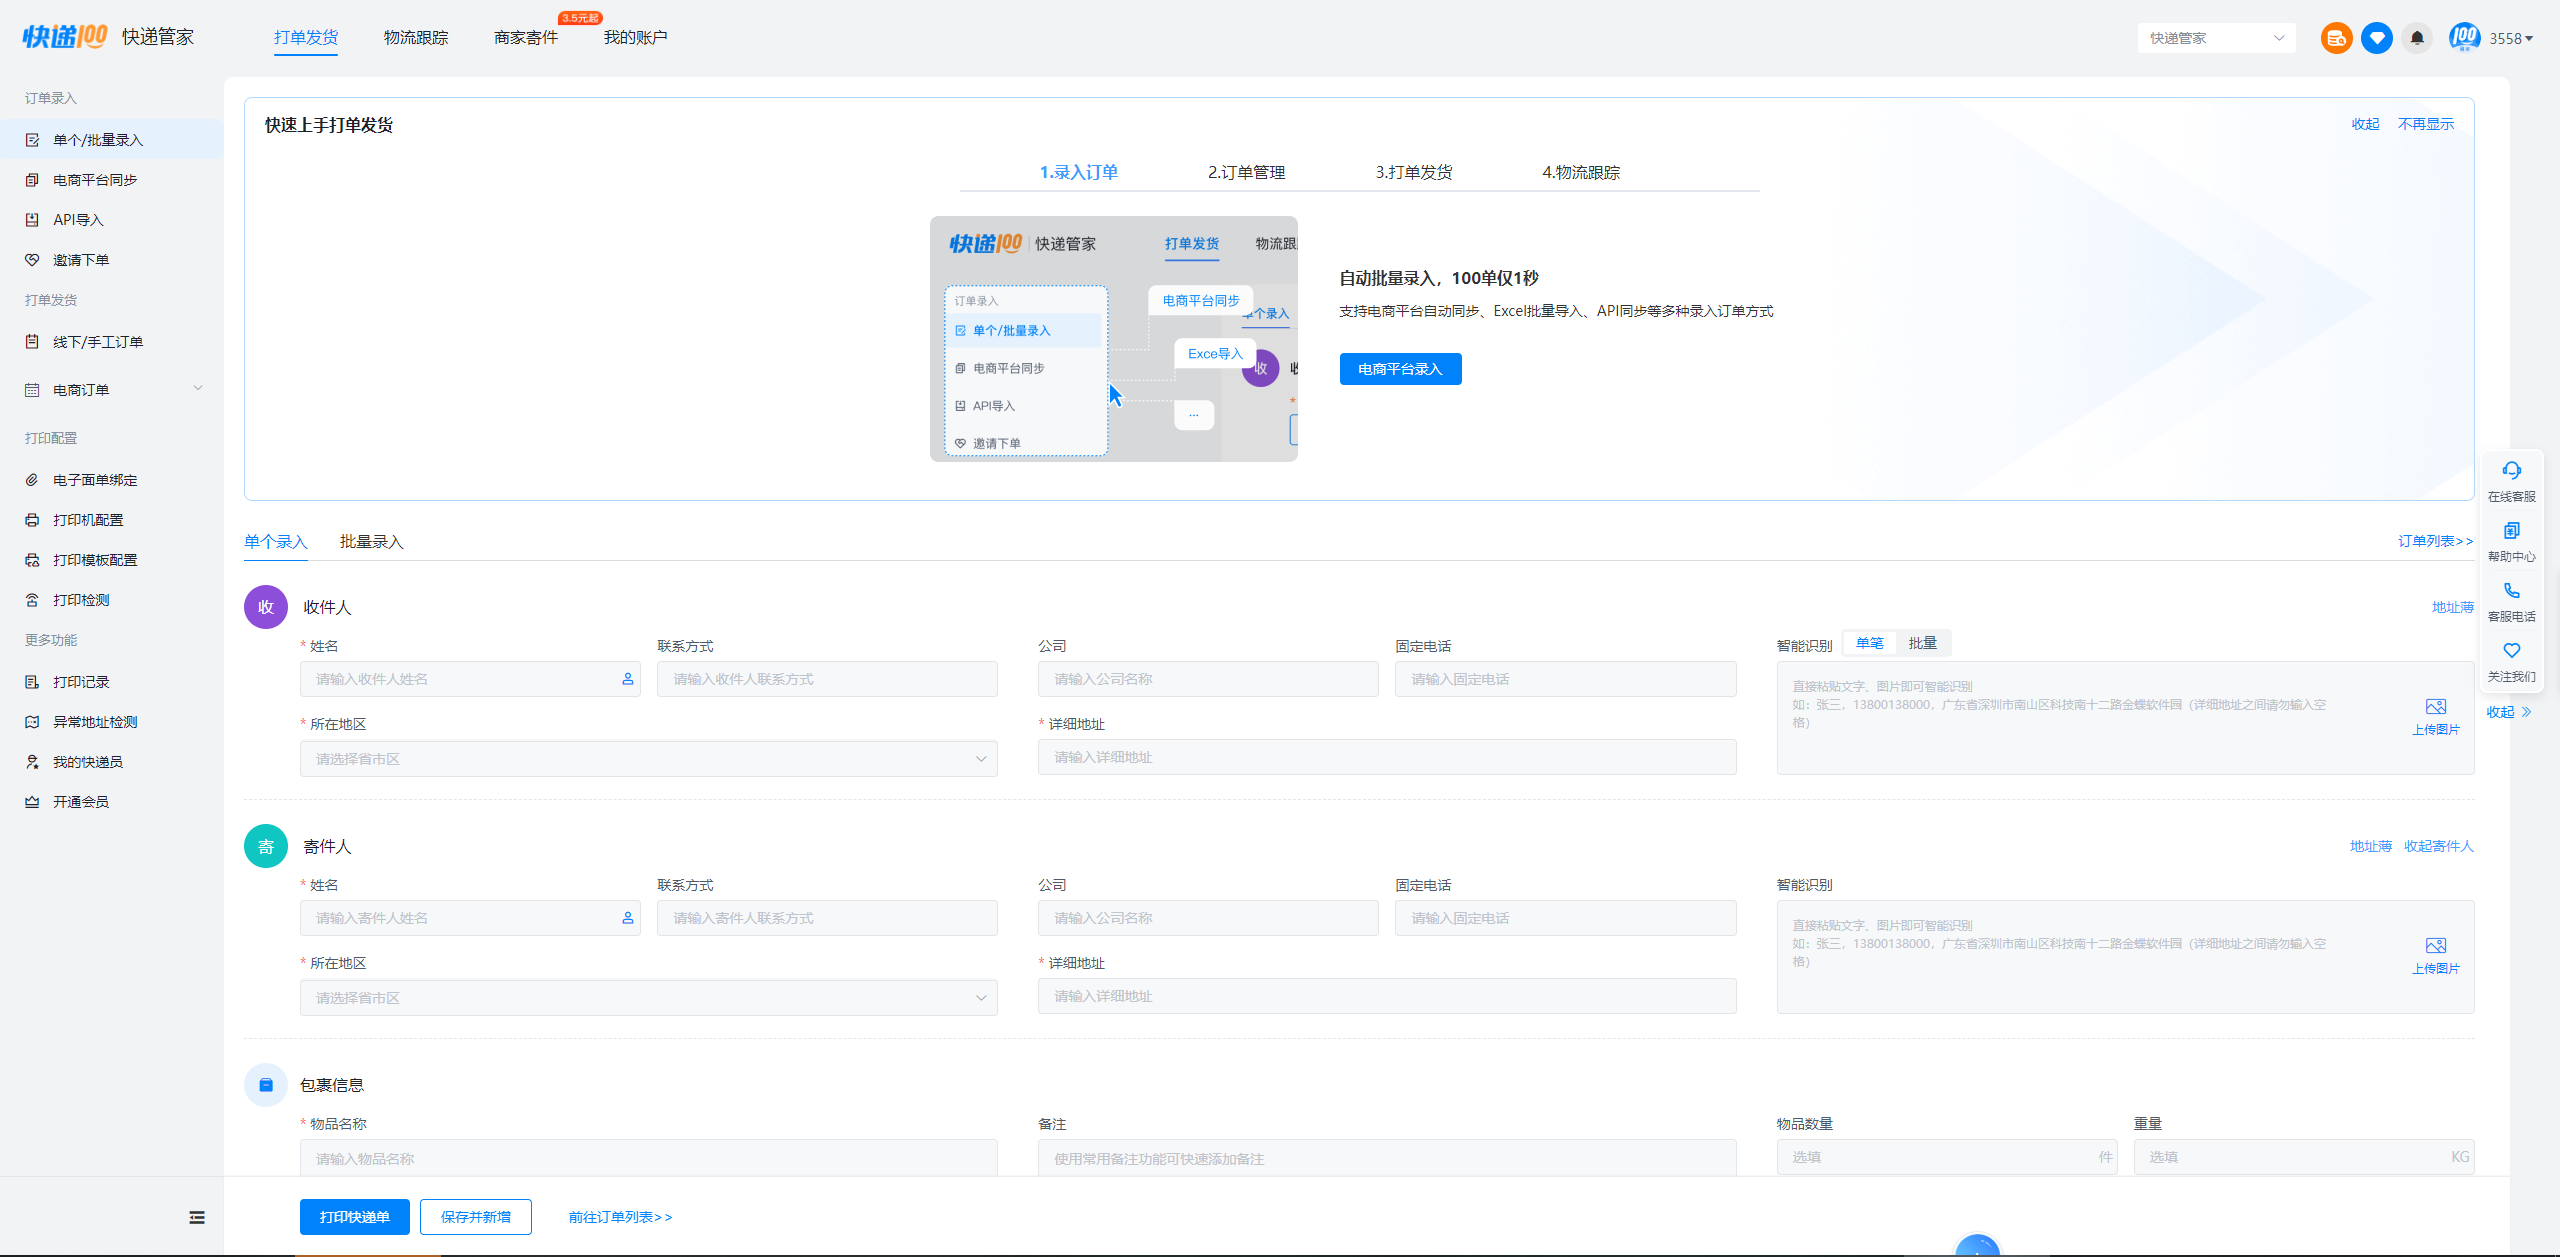Click the notification bell icon
This screenshot has height=1257, width=2560.
(2417, 38)
